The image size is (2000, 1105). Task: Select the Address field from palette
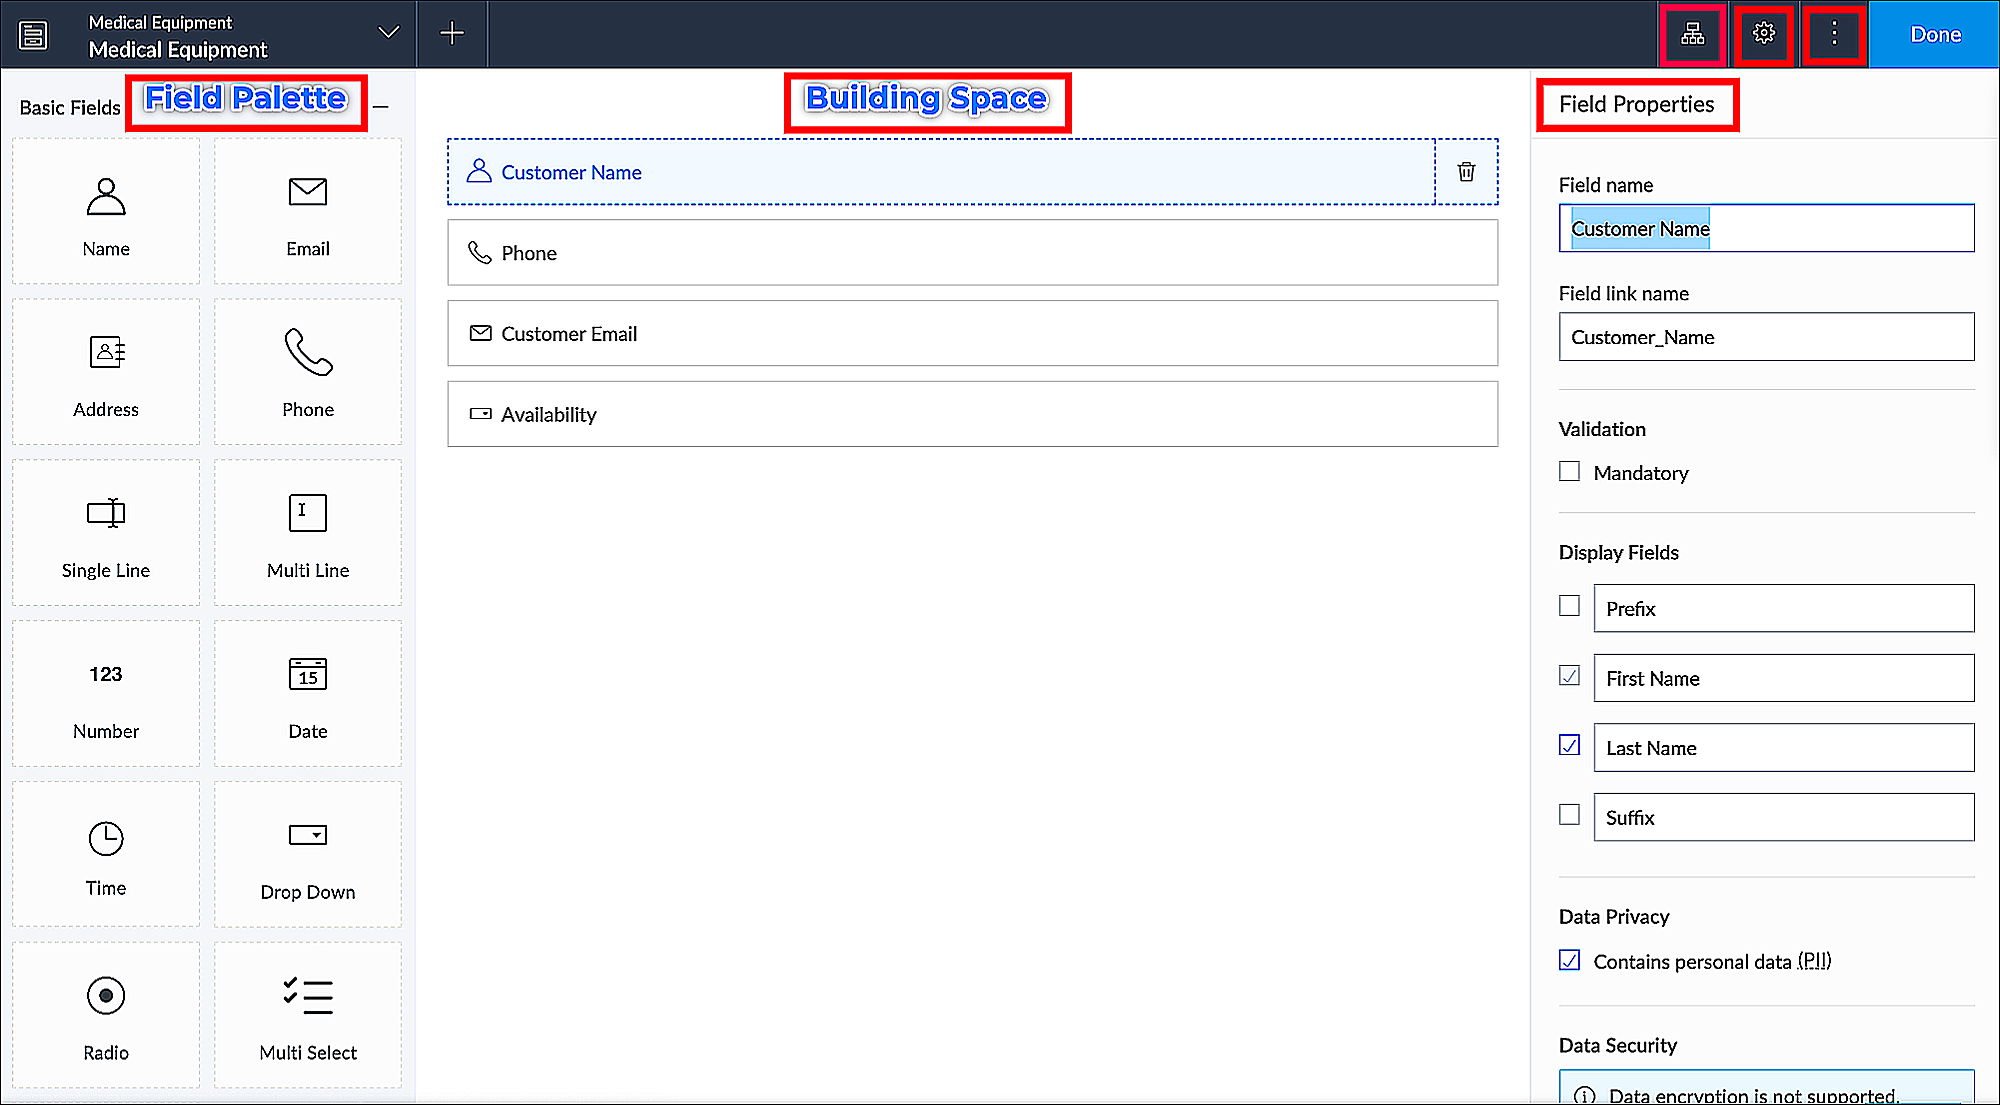click(106, 372)
